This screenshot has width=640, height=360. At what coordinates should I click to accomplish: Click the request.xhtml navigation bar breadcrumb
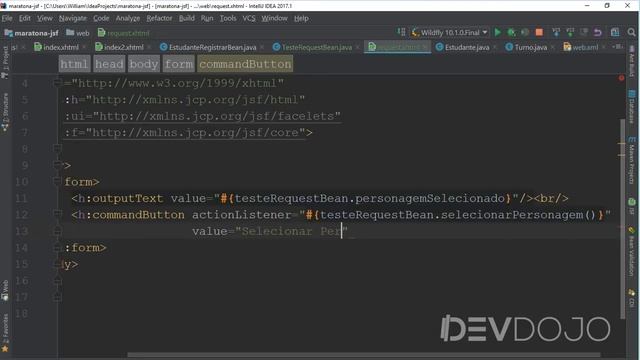pyautogui.click(x=124, y=33)
